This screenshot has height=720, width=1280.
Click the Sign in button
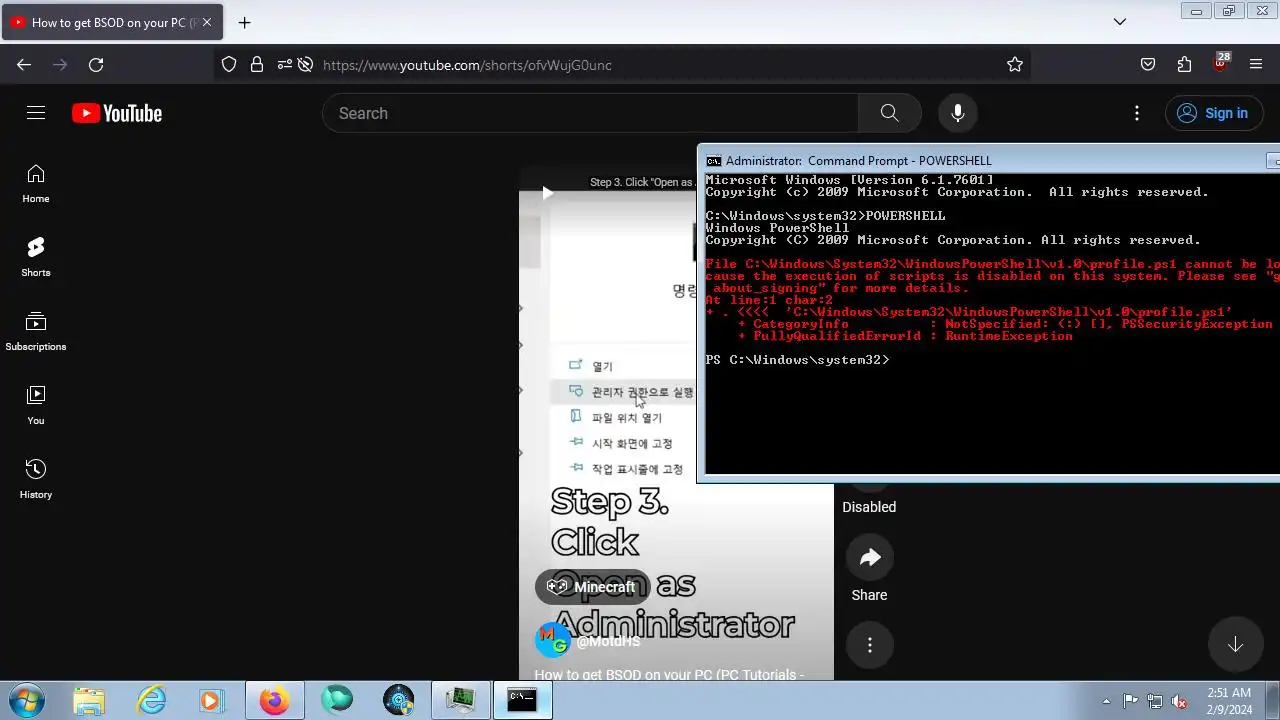pos(1213,113)
